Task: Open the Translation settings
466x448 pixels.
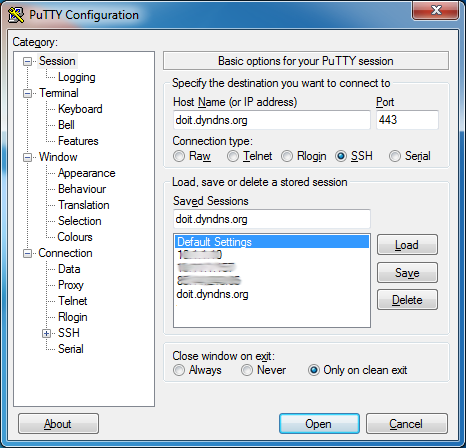Action: tap(84, 205)
